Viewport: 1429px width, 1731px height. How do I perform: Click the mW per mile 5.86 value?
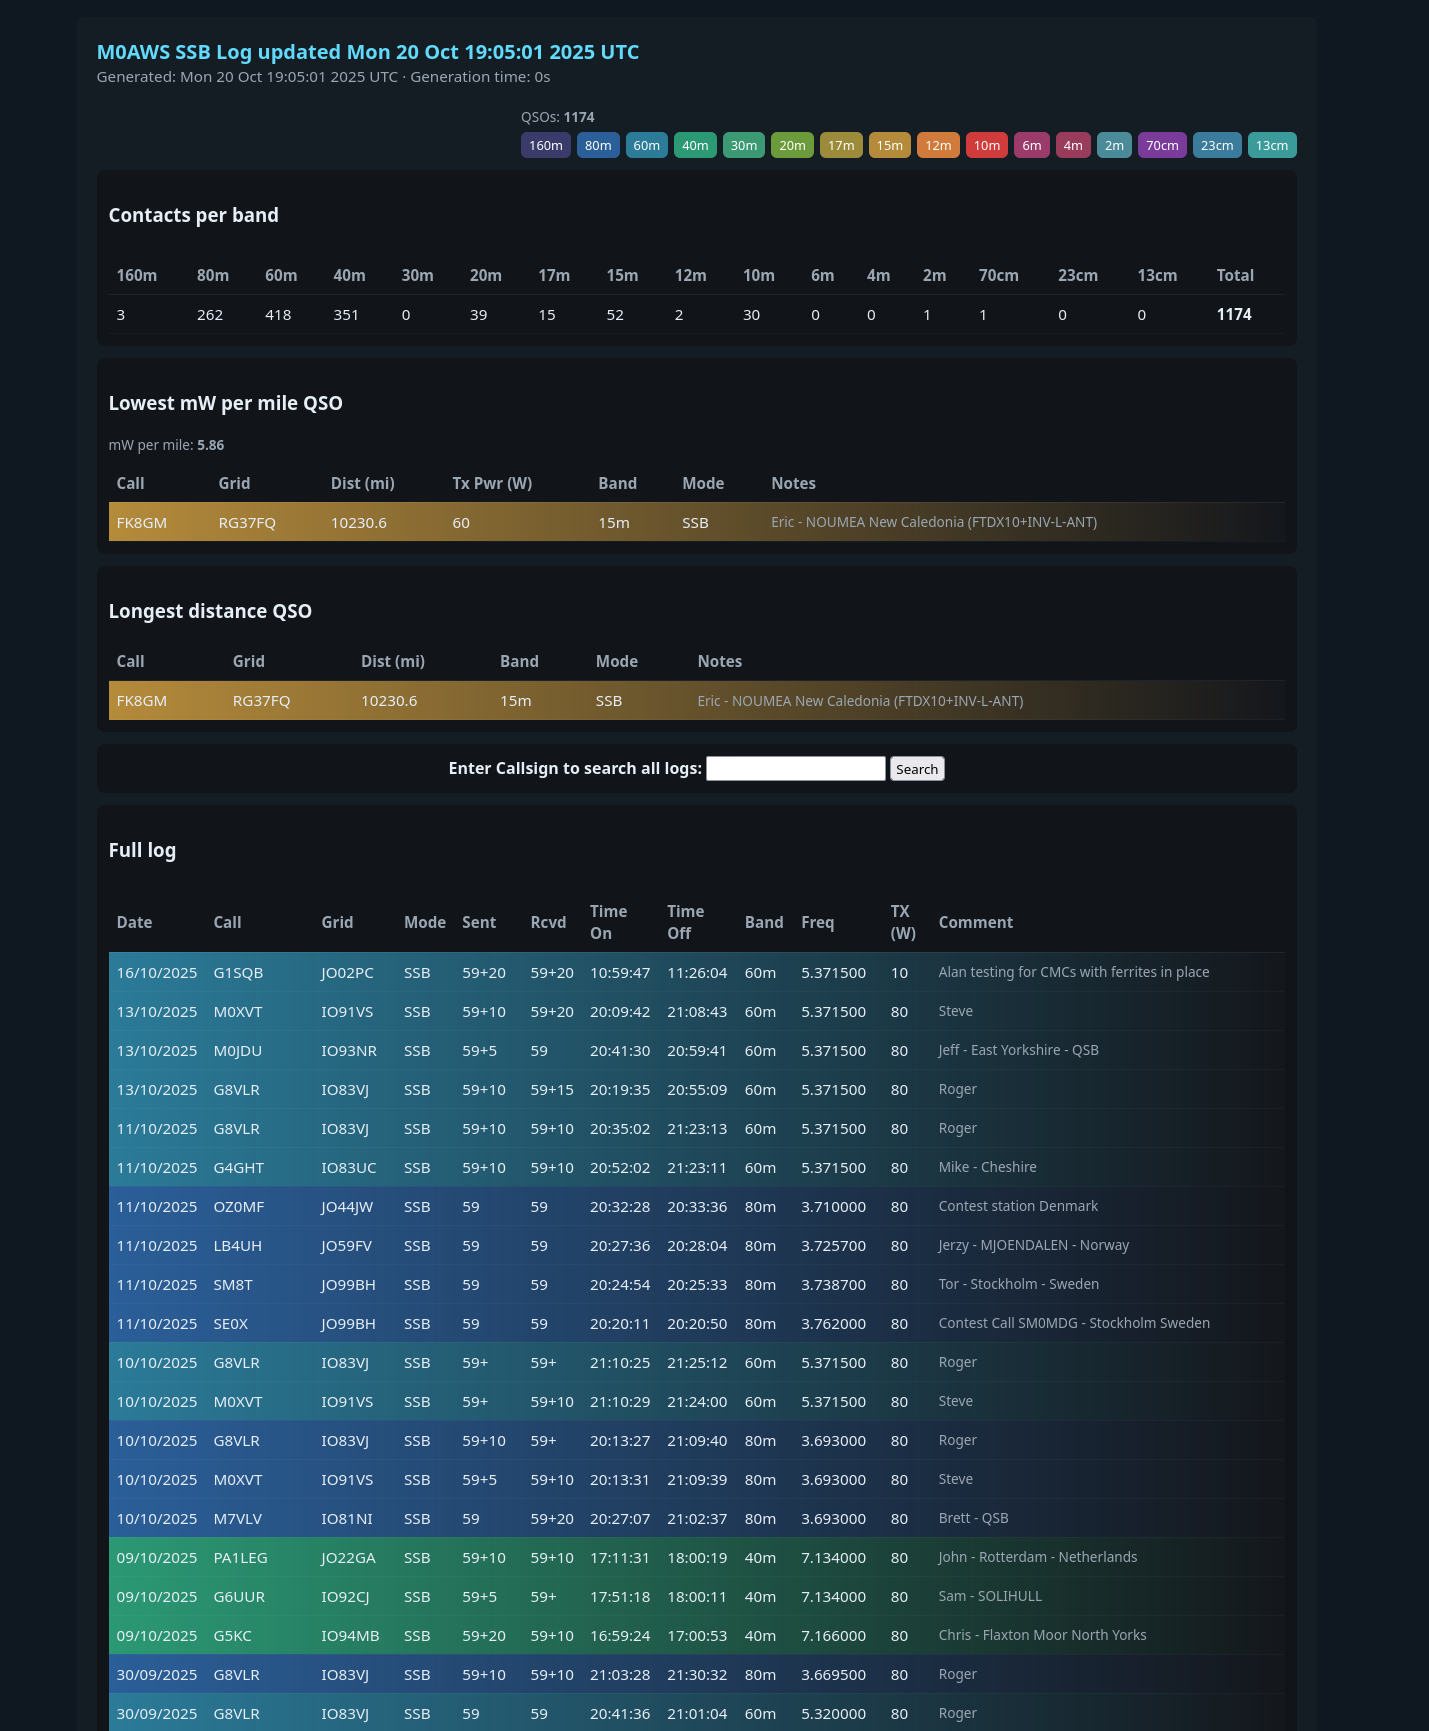click(x=211, y=445)
